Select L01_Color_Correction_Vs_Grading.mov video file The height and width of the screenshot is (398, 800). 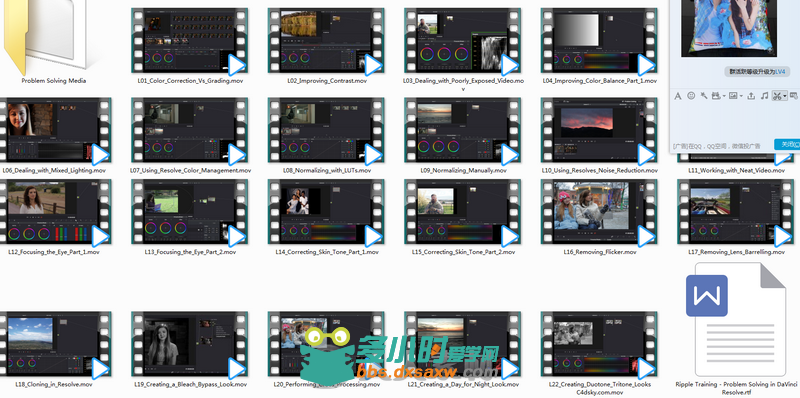tap(189, 46)
